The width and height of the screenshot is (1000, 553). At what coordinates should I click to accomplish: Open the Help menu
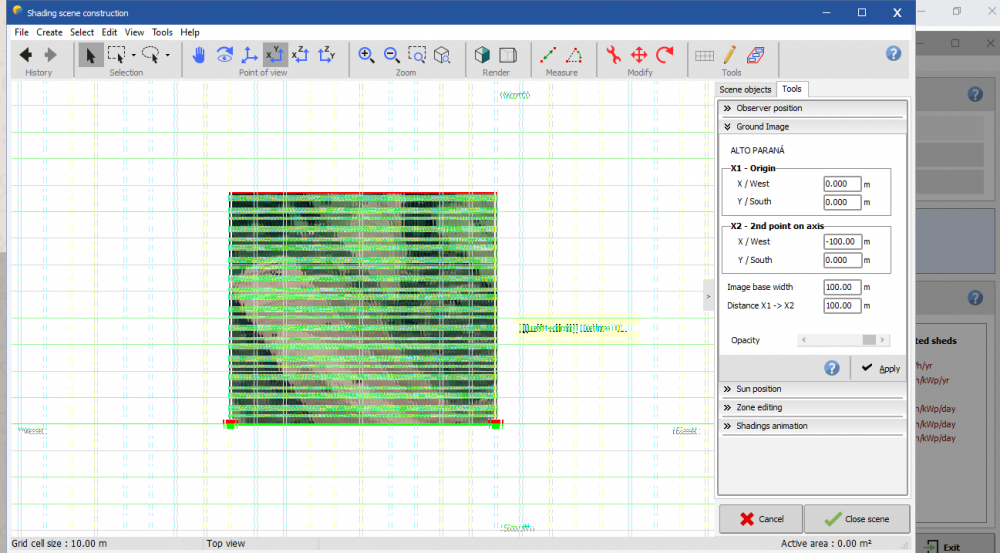[189, 33]
